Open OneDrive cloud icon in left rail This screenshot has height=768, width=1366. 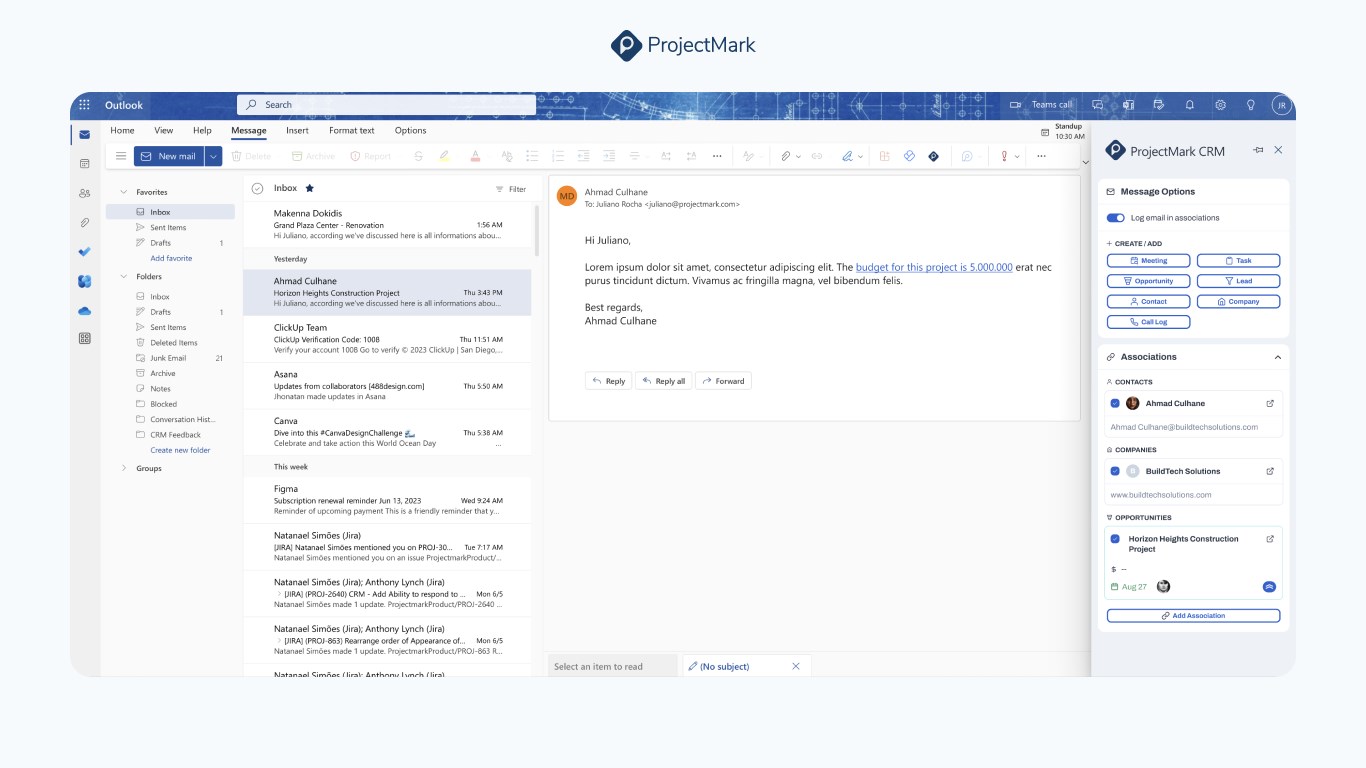pos(84,311)
